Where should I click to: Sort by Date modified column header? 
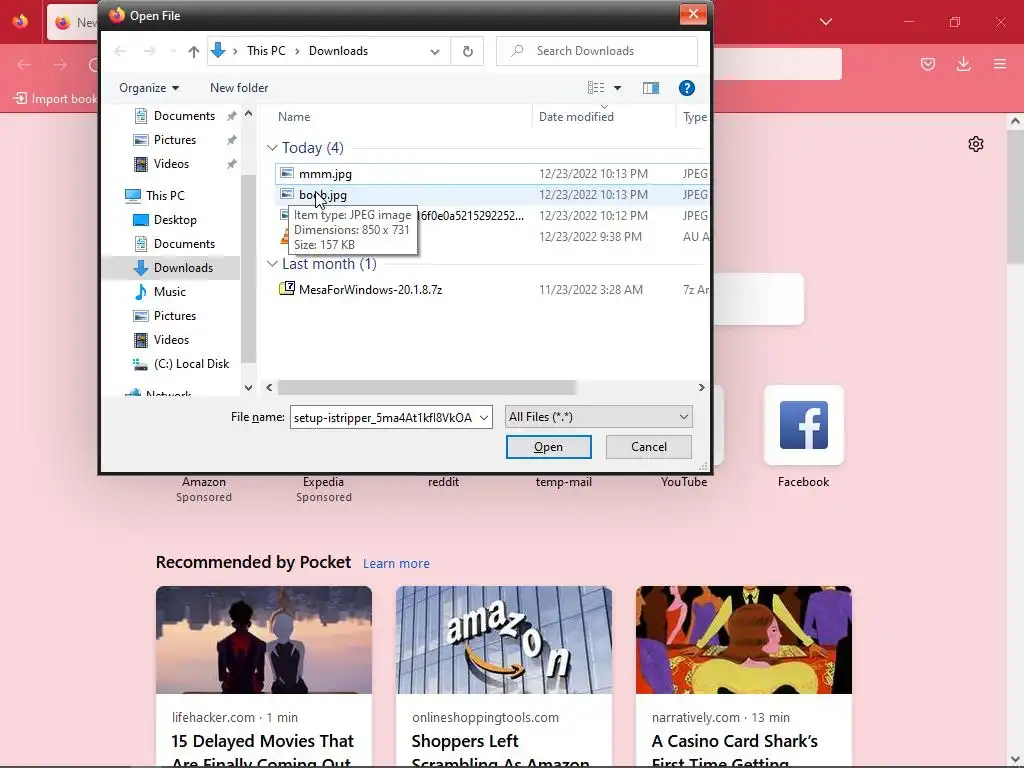click(576, 118)
